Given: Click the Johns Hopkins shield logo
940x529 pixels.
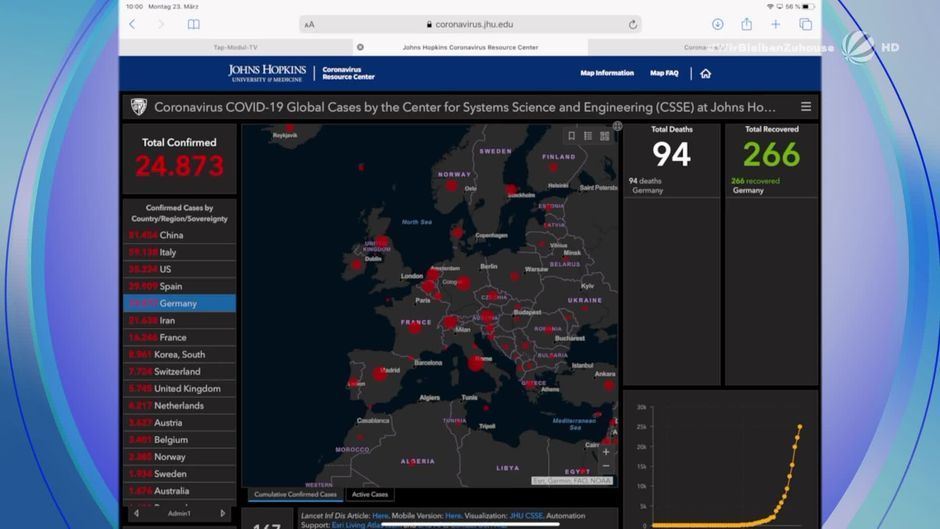Looking at the screenshot, I should click(x=138, y=107).
